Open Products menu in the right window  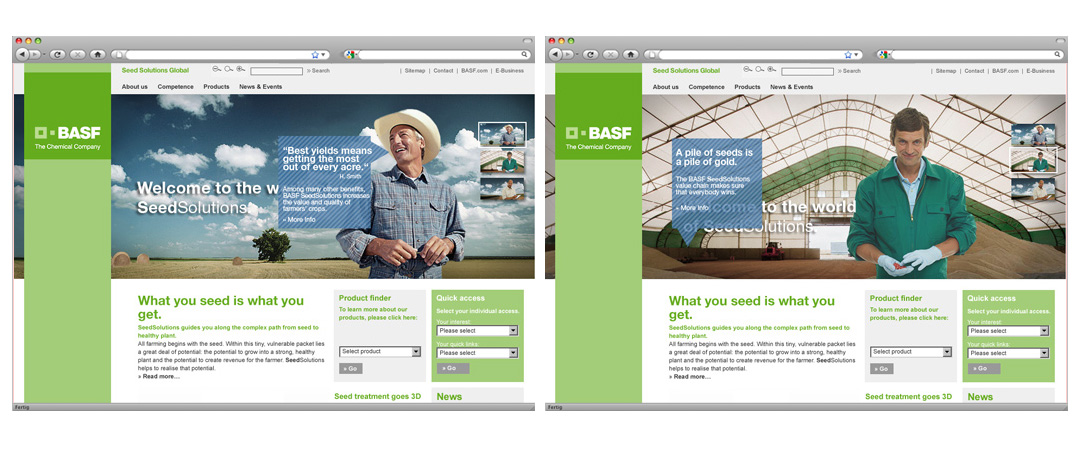(x=747, y=87)
